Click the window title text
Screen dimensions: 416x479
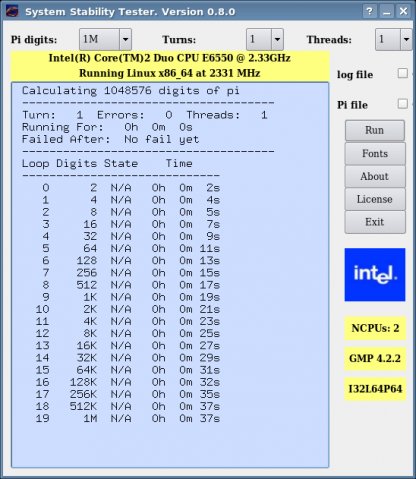(130, 12)
